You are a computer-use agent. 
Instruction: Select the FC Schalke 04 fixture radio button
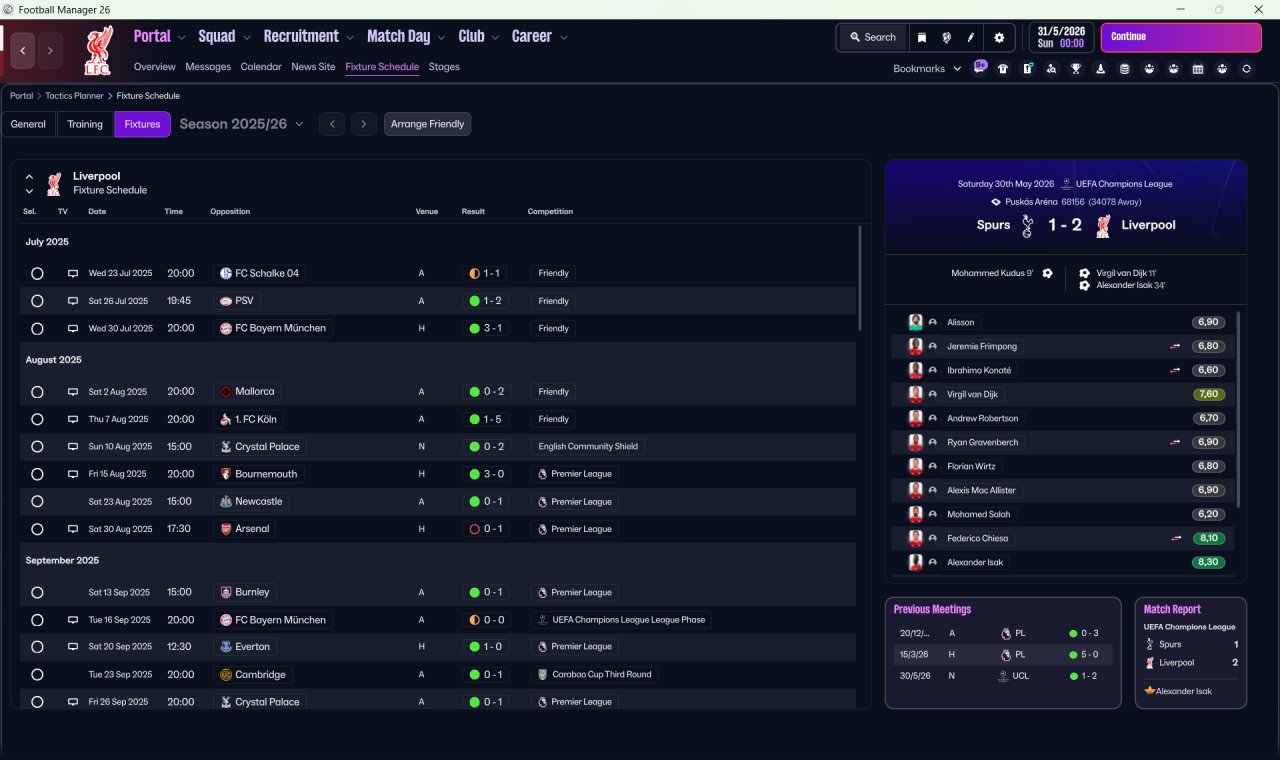[x=37, y=273]
